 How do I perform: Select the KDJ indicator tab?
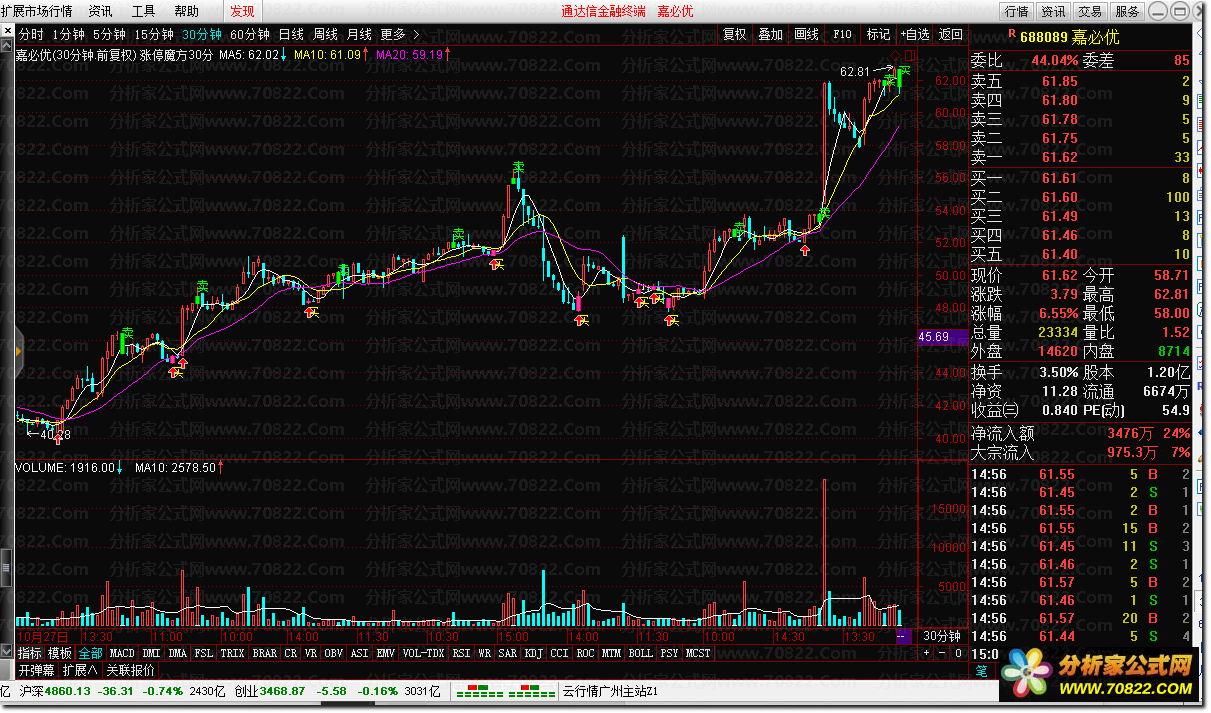point(534,653)
